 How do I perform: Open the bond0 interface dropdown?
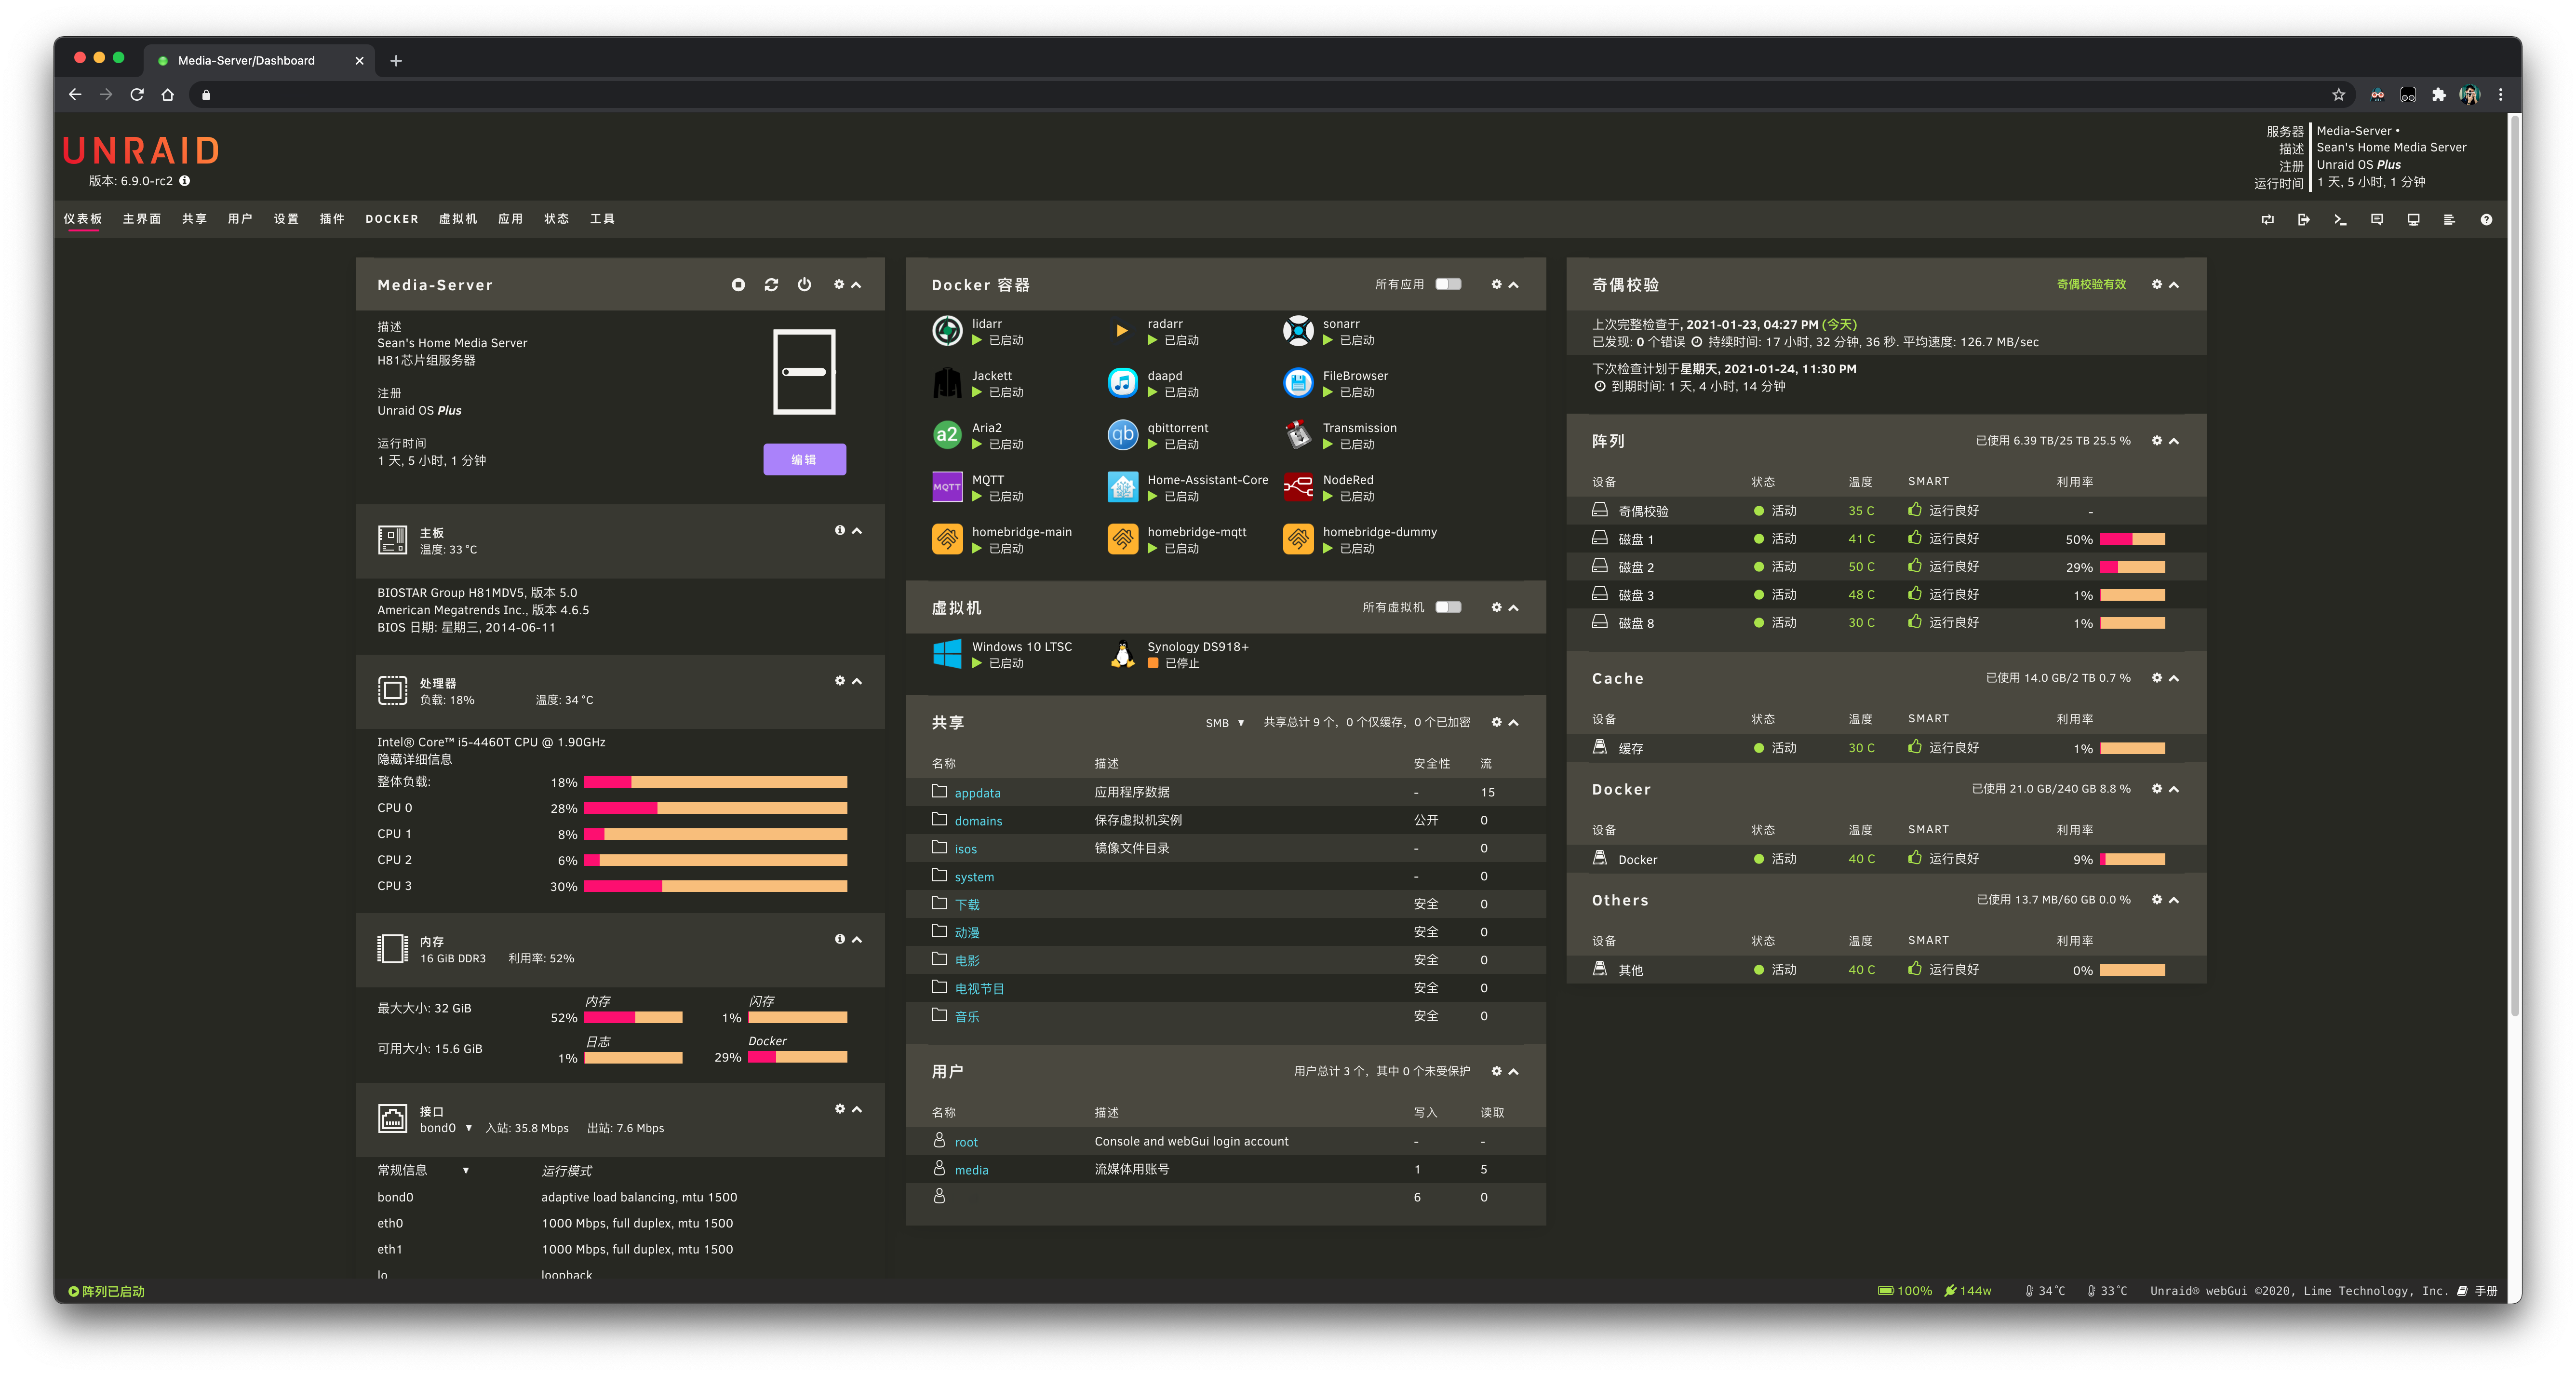445,1128
